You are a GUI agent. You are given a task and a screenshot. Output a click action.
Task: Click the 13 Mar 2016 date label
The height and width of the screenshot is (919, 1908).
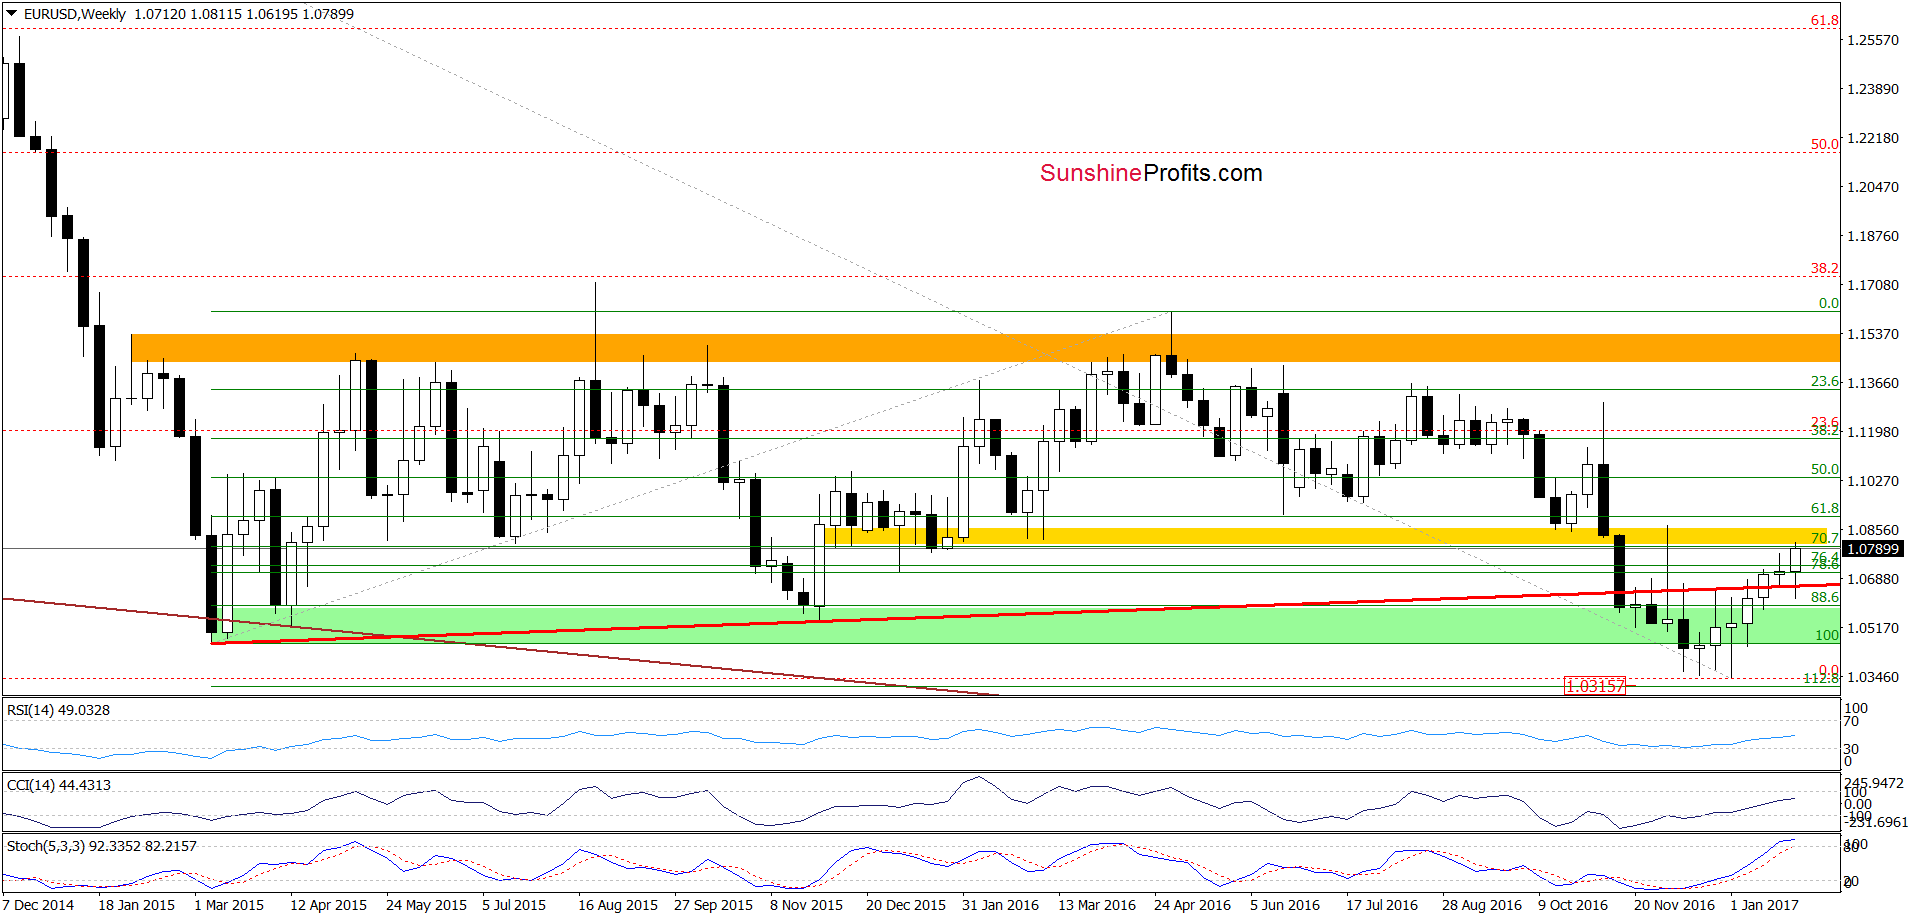tap(1097, 905)
